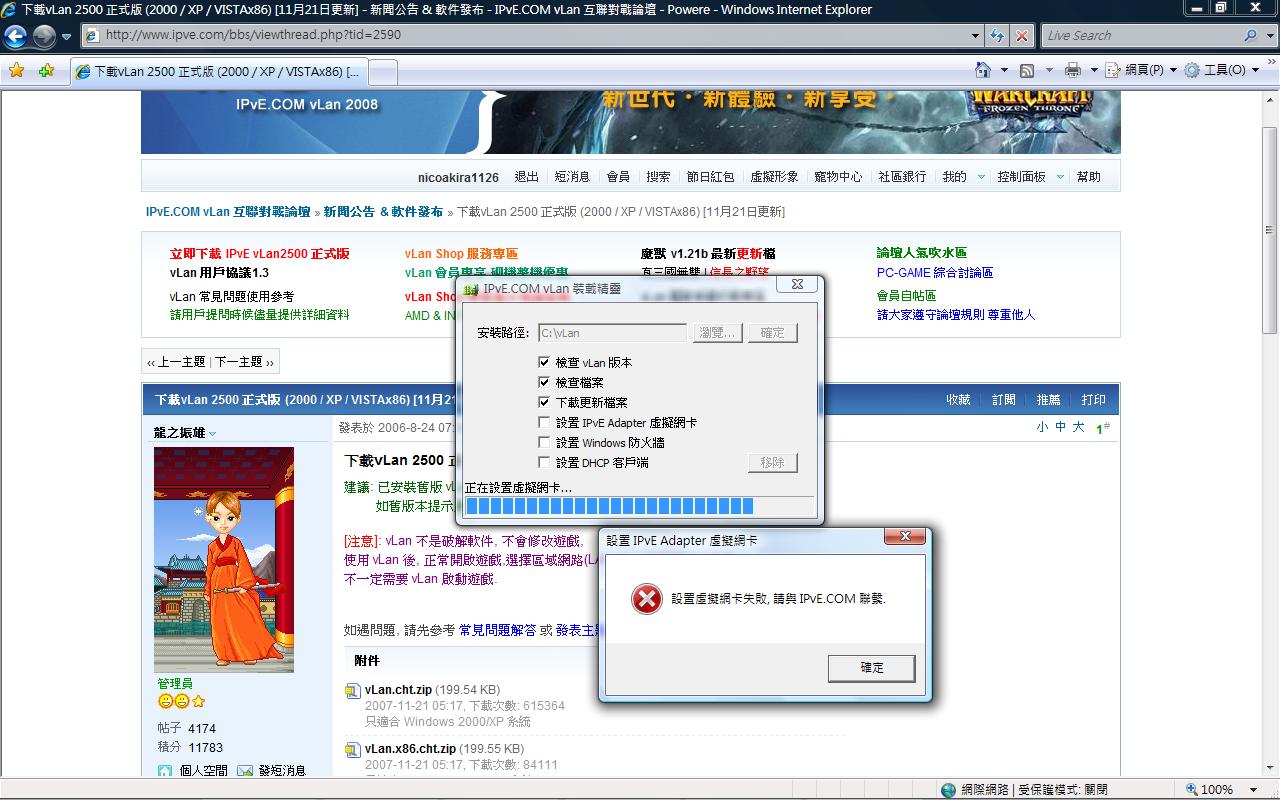This screenshot has width=1280, height=800.
Task: Click the IE Forward navigation button
Action: pos(44,36)
